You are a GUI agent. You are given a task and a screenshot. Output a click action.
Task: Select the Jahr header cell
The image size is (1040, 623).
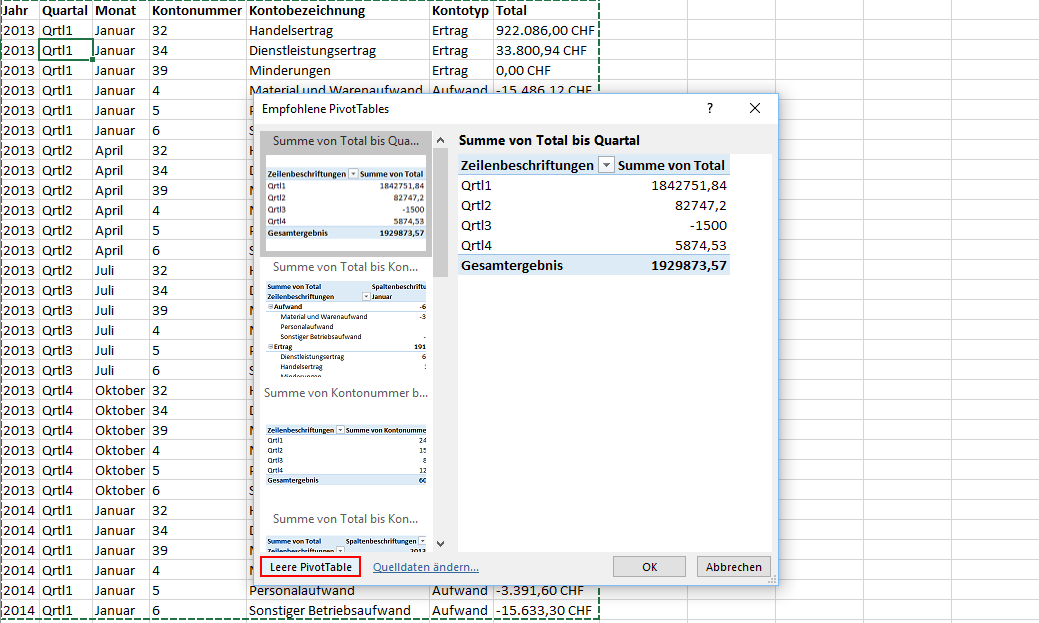tap(18, 11)
